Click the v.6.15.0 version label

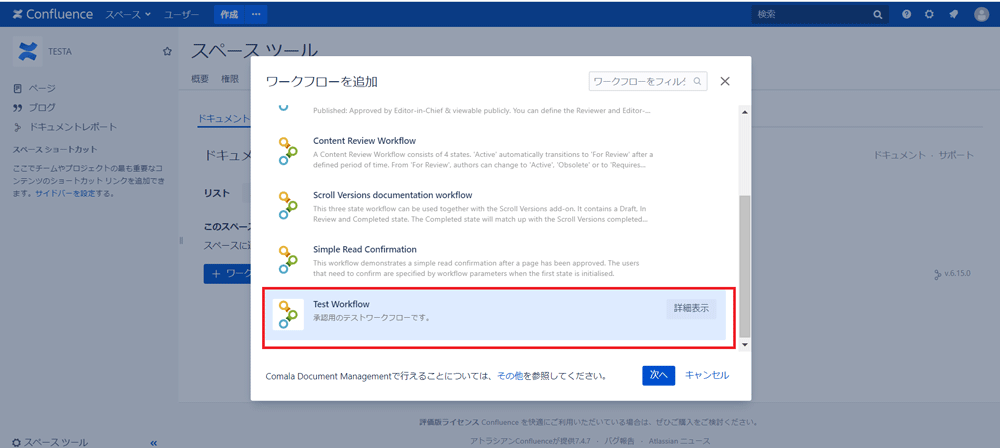click(x=957, y=274)
